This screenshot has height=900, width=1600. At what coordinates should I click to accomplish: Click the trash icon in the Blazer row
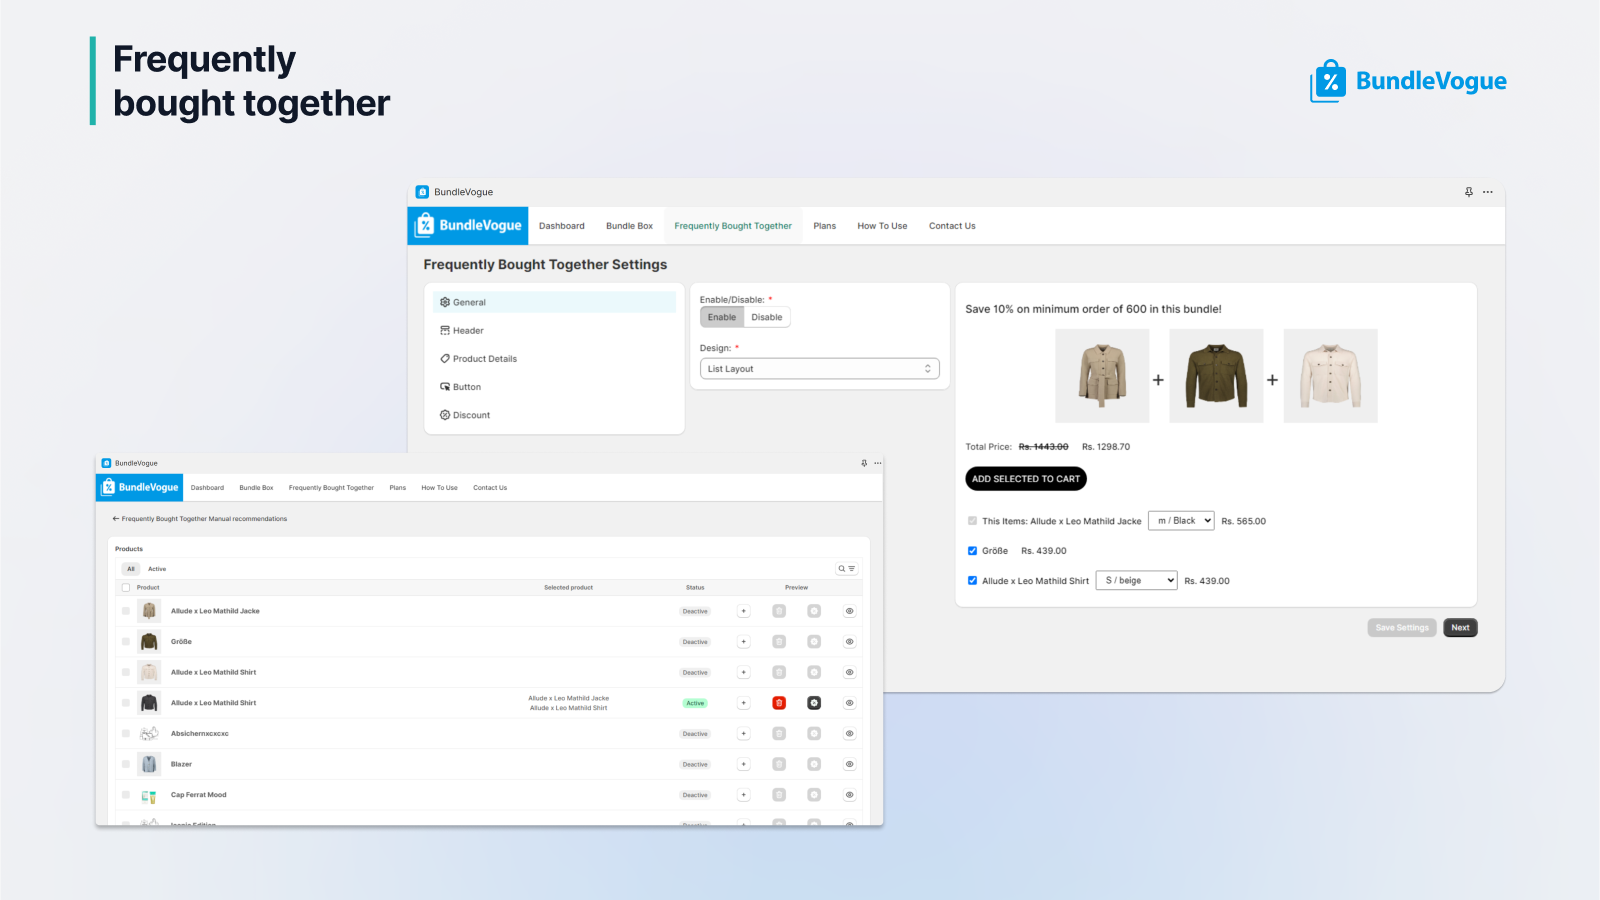pyautogui.click(x=779, y=764)
